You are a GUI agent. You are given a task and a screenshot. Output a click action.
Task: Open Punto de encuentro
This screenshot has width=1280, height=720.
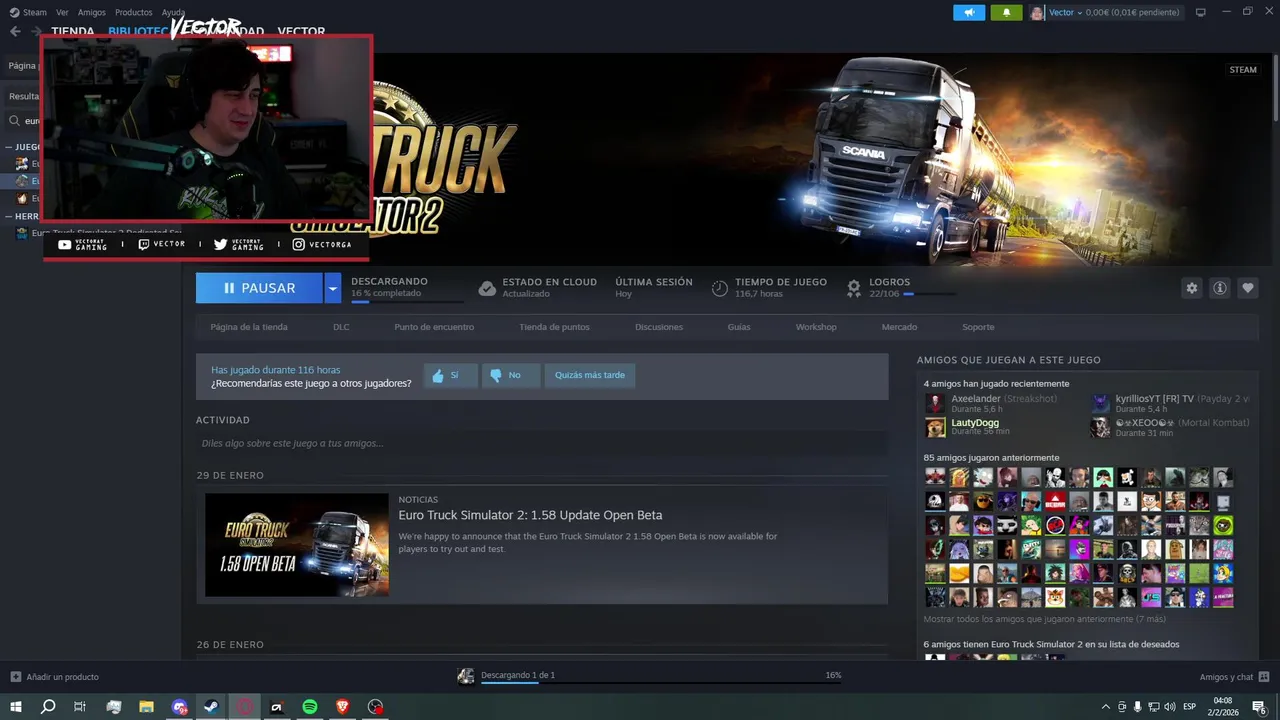click(x=434, y=327)
